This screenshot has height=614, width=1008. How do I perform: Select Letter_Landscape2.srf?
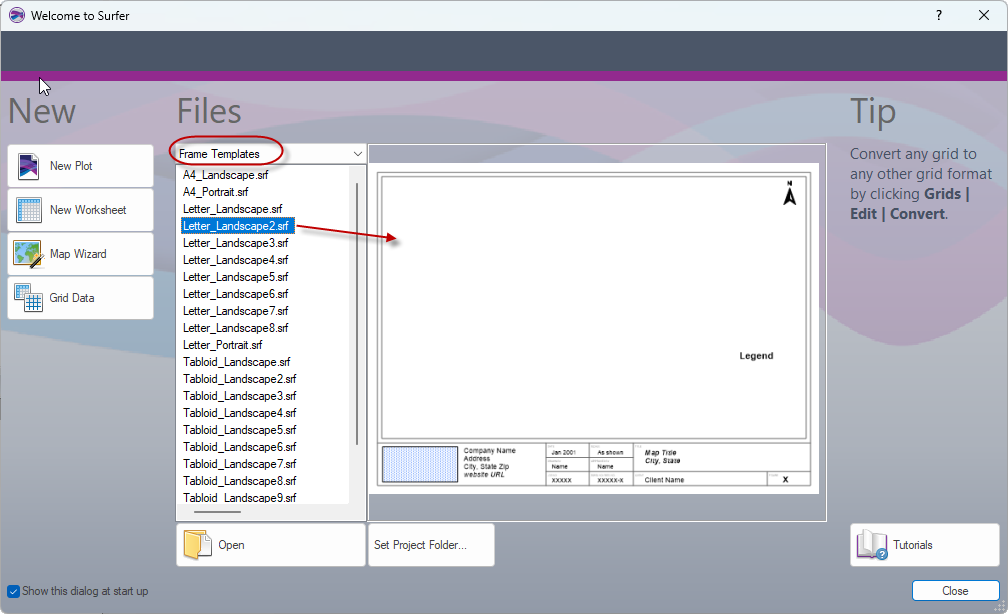237,226
